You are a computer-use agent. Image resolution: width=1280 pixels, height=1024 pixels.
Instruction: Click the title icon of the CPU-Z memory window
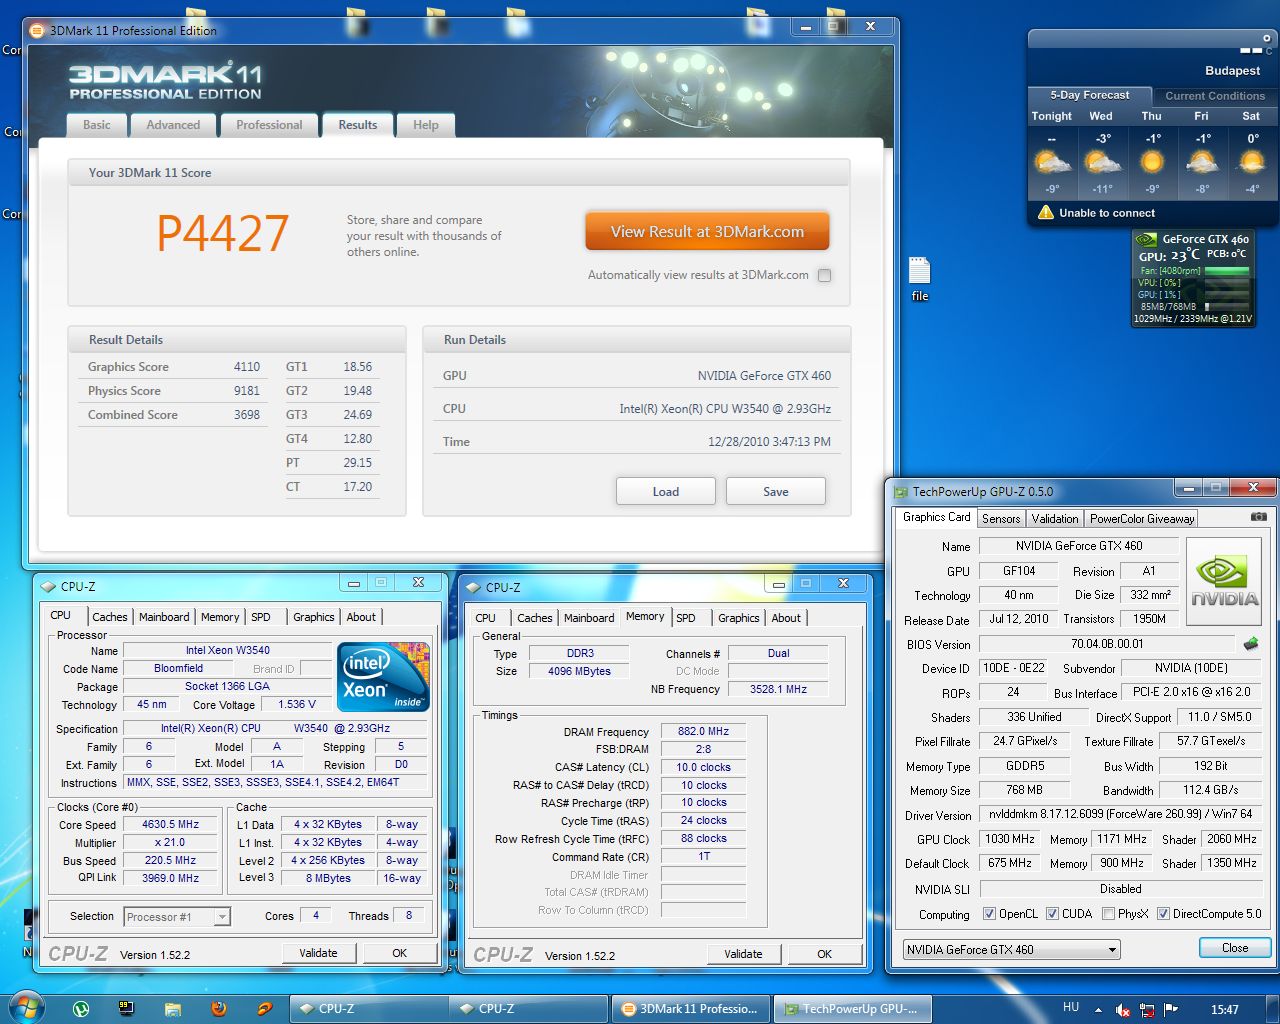[473, 587]
